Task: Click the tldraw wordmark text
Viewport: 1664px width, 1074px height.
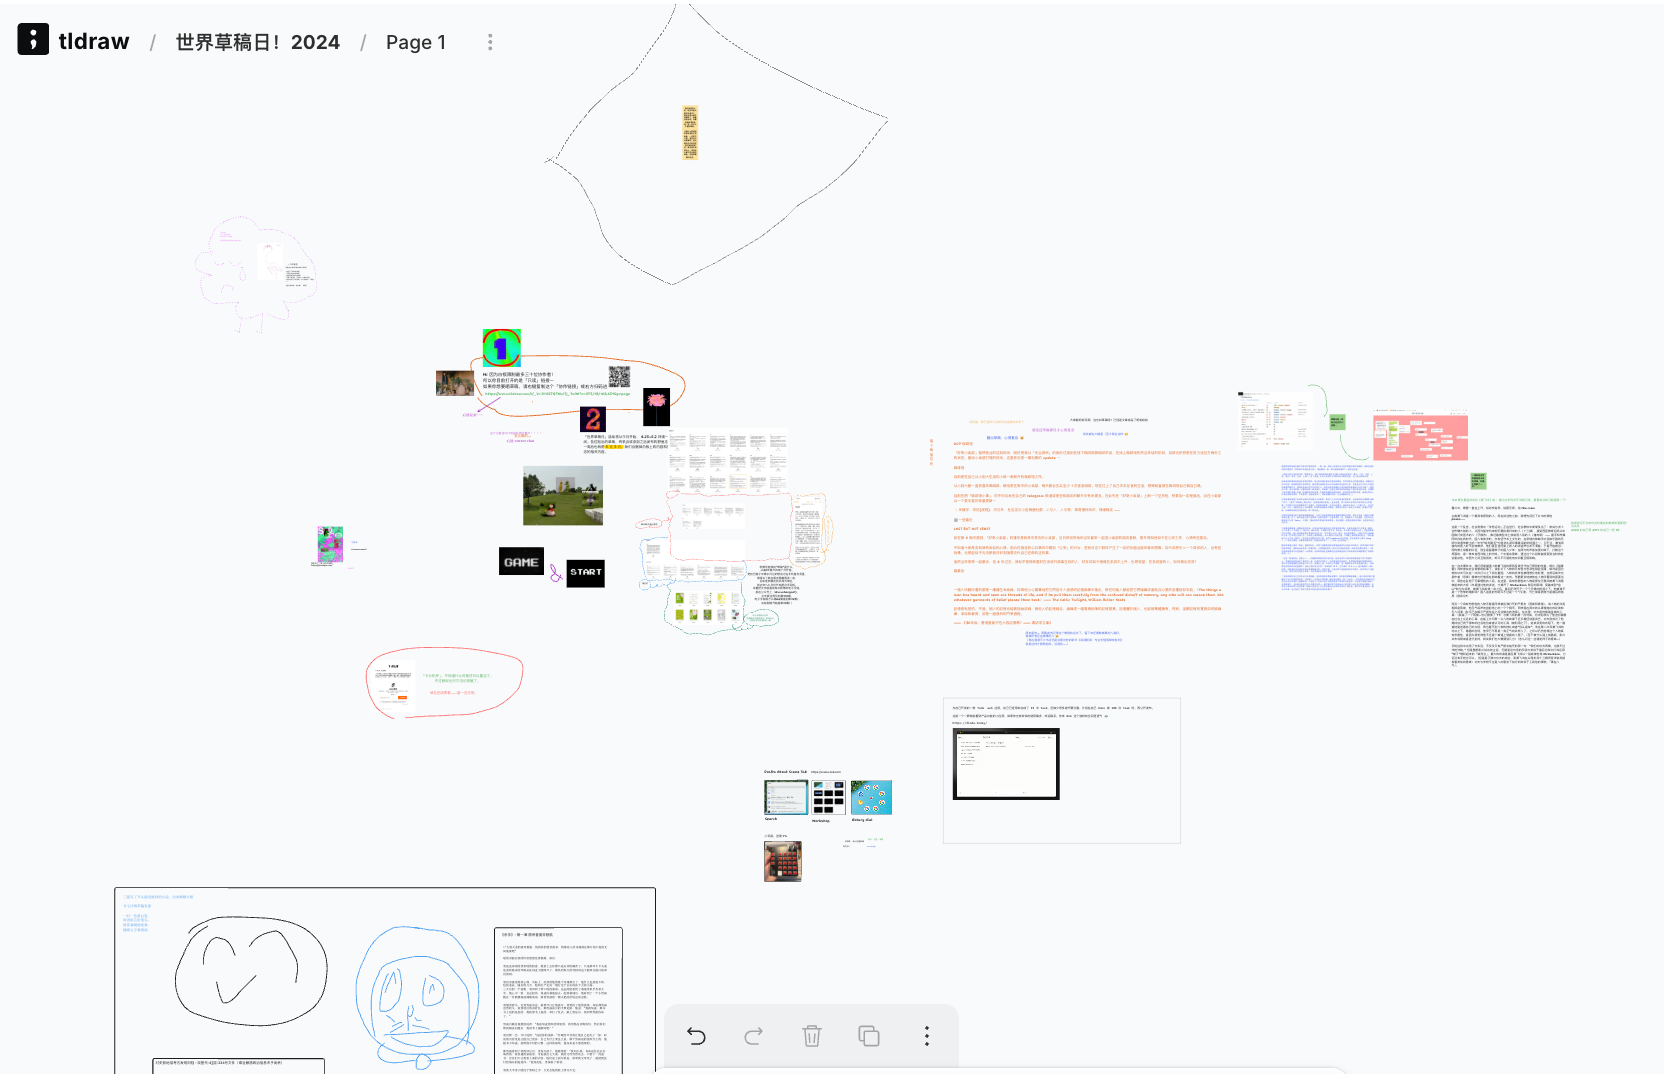Action: pos(94,41)
